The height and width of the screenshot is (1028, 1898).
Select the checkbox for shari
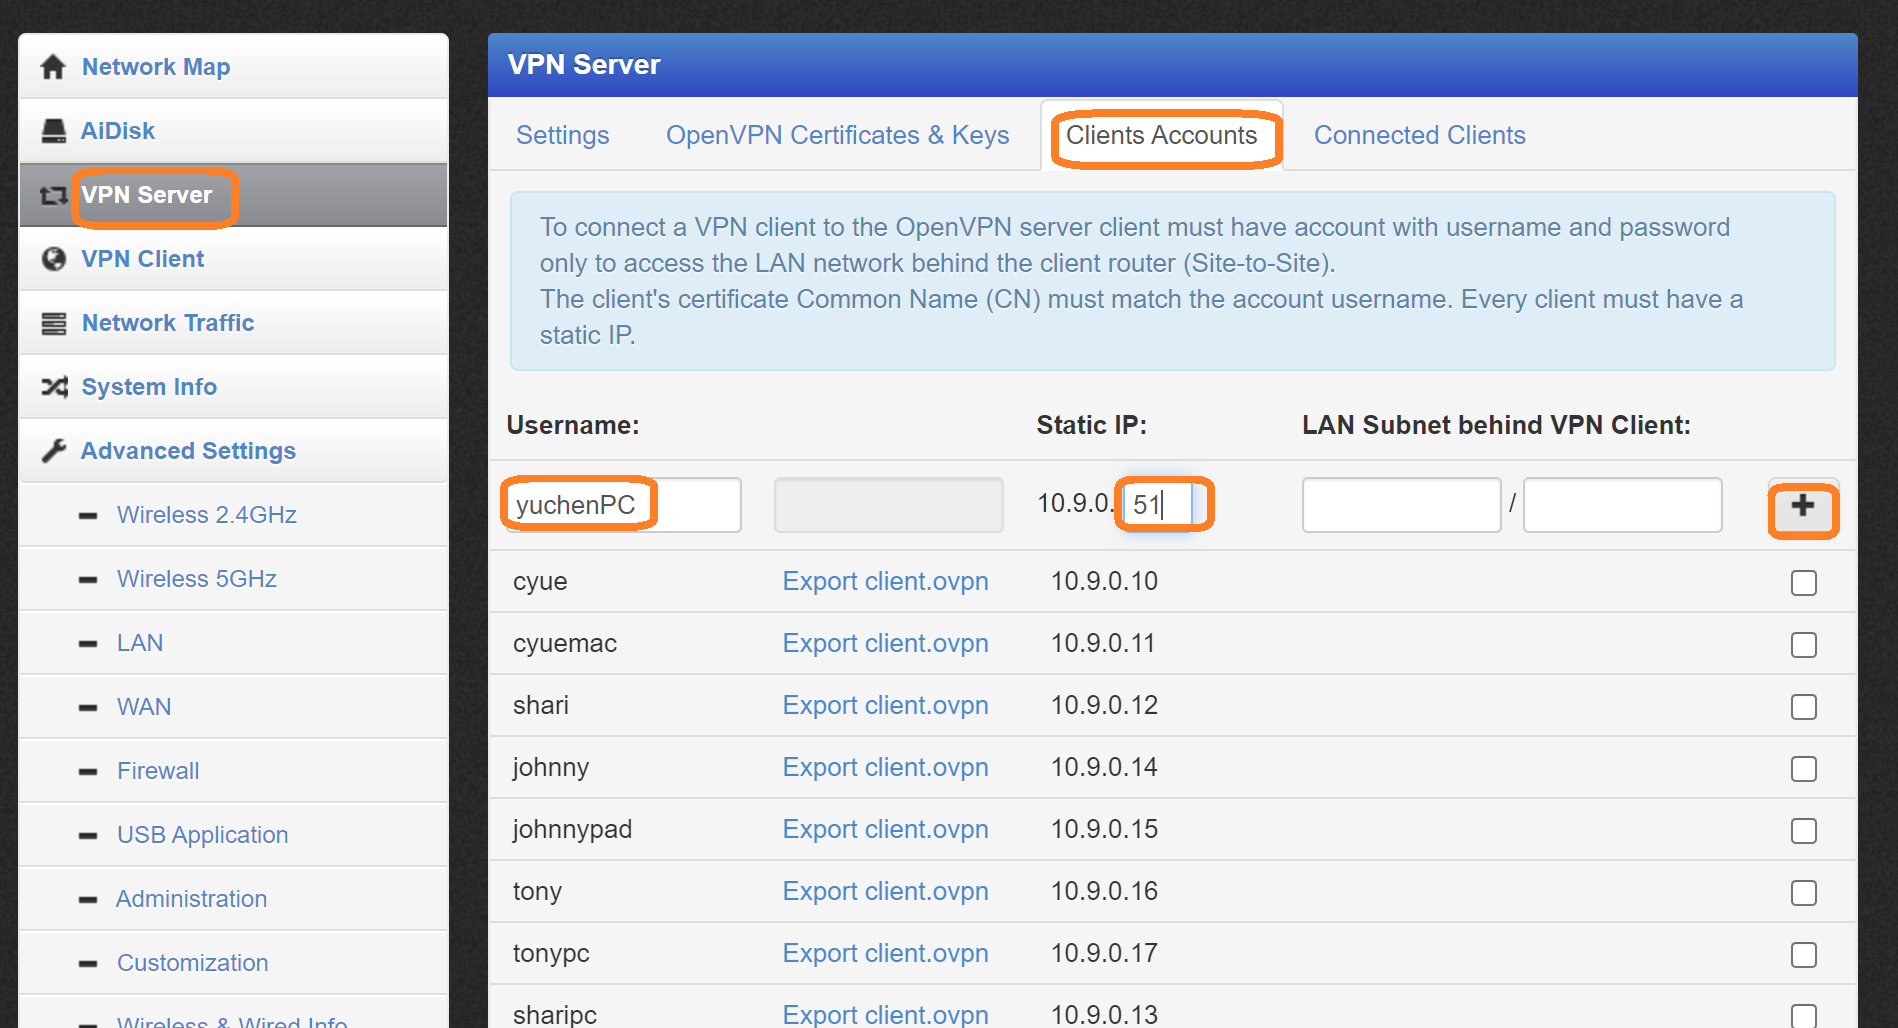tap(1803, 707)
